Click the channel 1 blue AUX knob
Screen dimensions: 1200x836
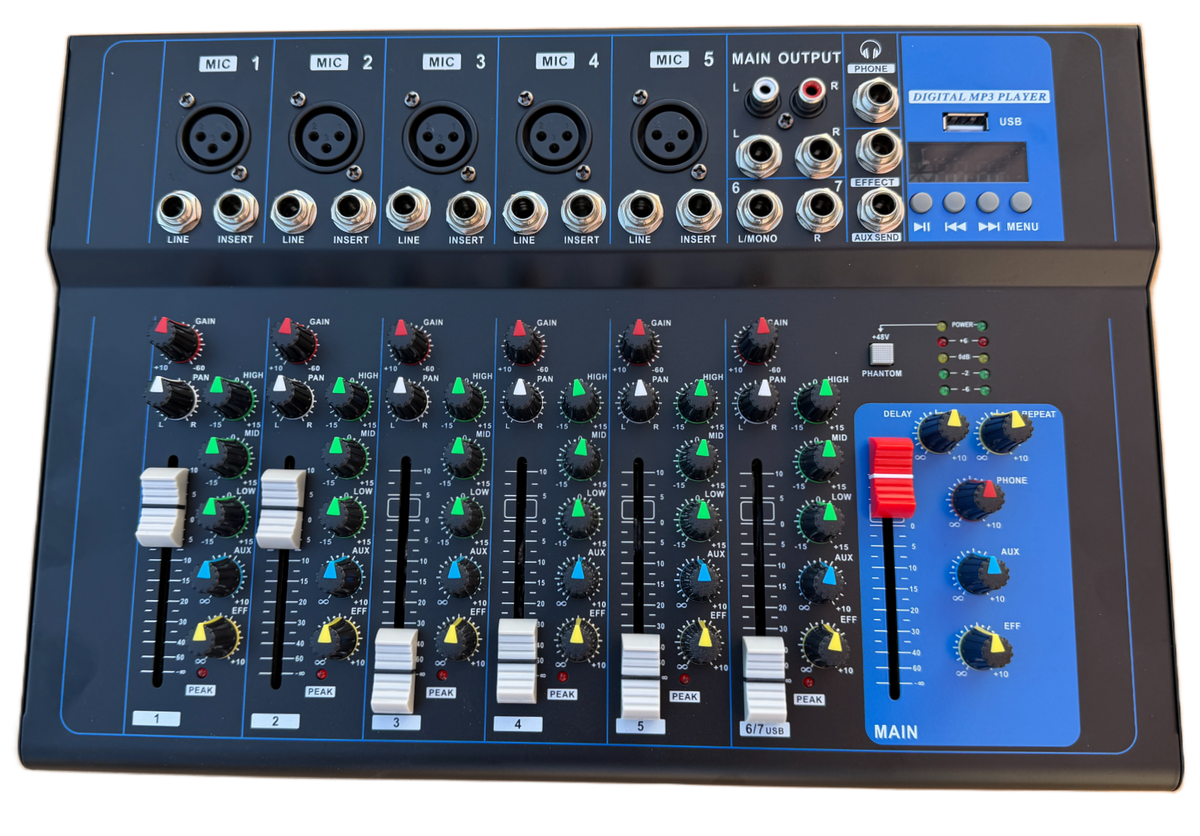pyautogui.click(x=219, y=577)
